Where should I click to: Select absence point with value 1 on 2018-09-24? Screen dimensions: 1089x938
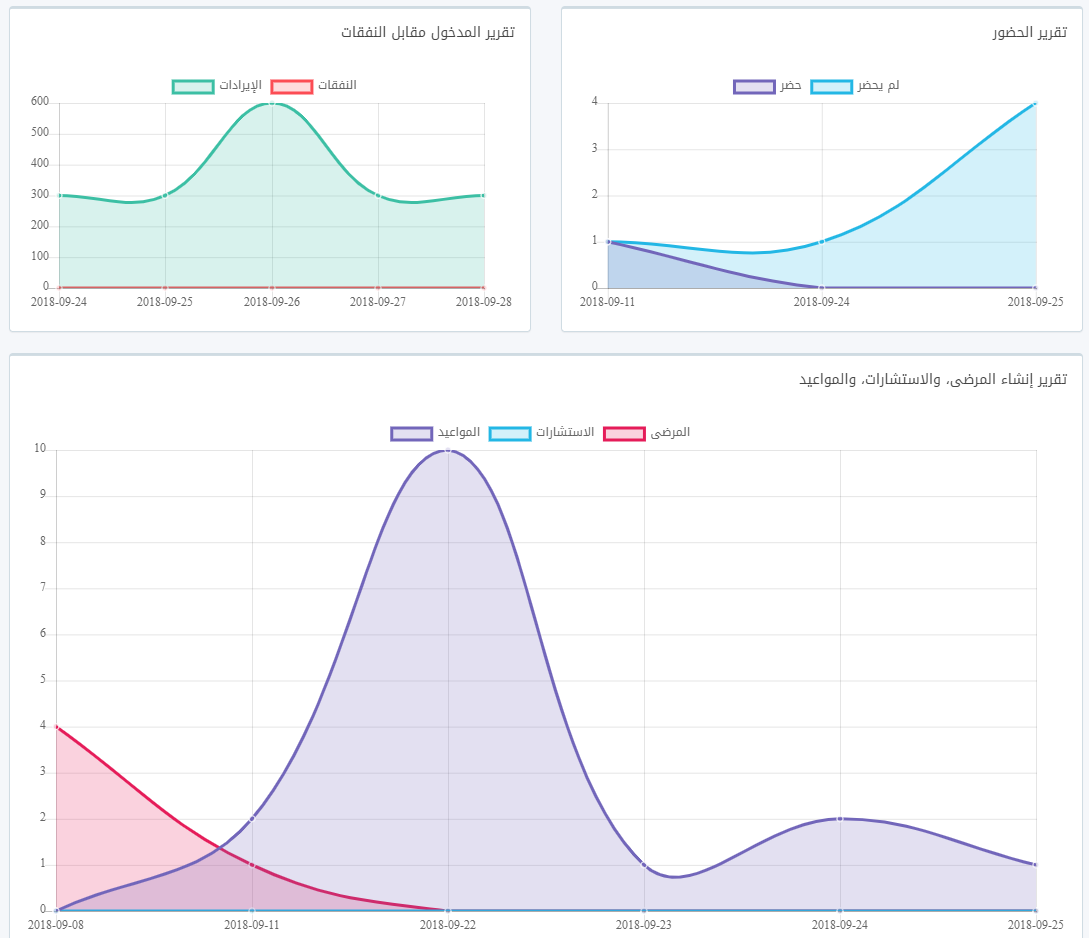click(x=822, y=241)
